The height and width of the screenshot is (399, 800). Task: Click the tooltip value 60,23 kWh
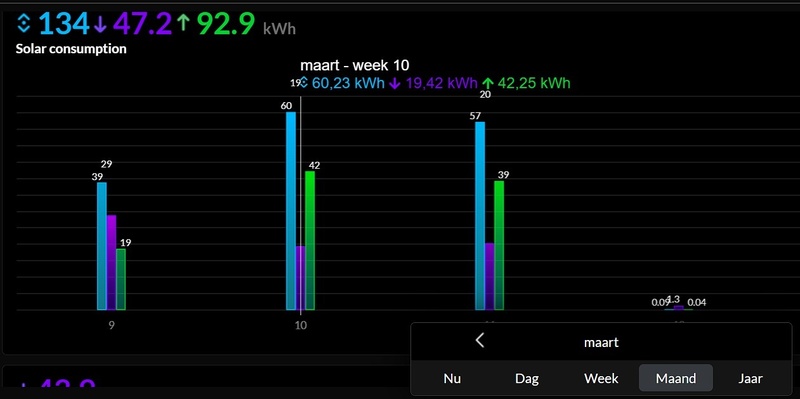pos(348,83)
